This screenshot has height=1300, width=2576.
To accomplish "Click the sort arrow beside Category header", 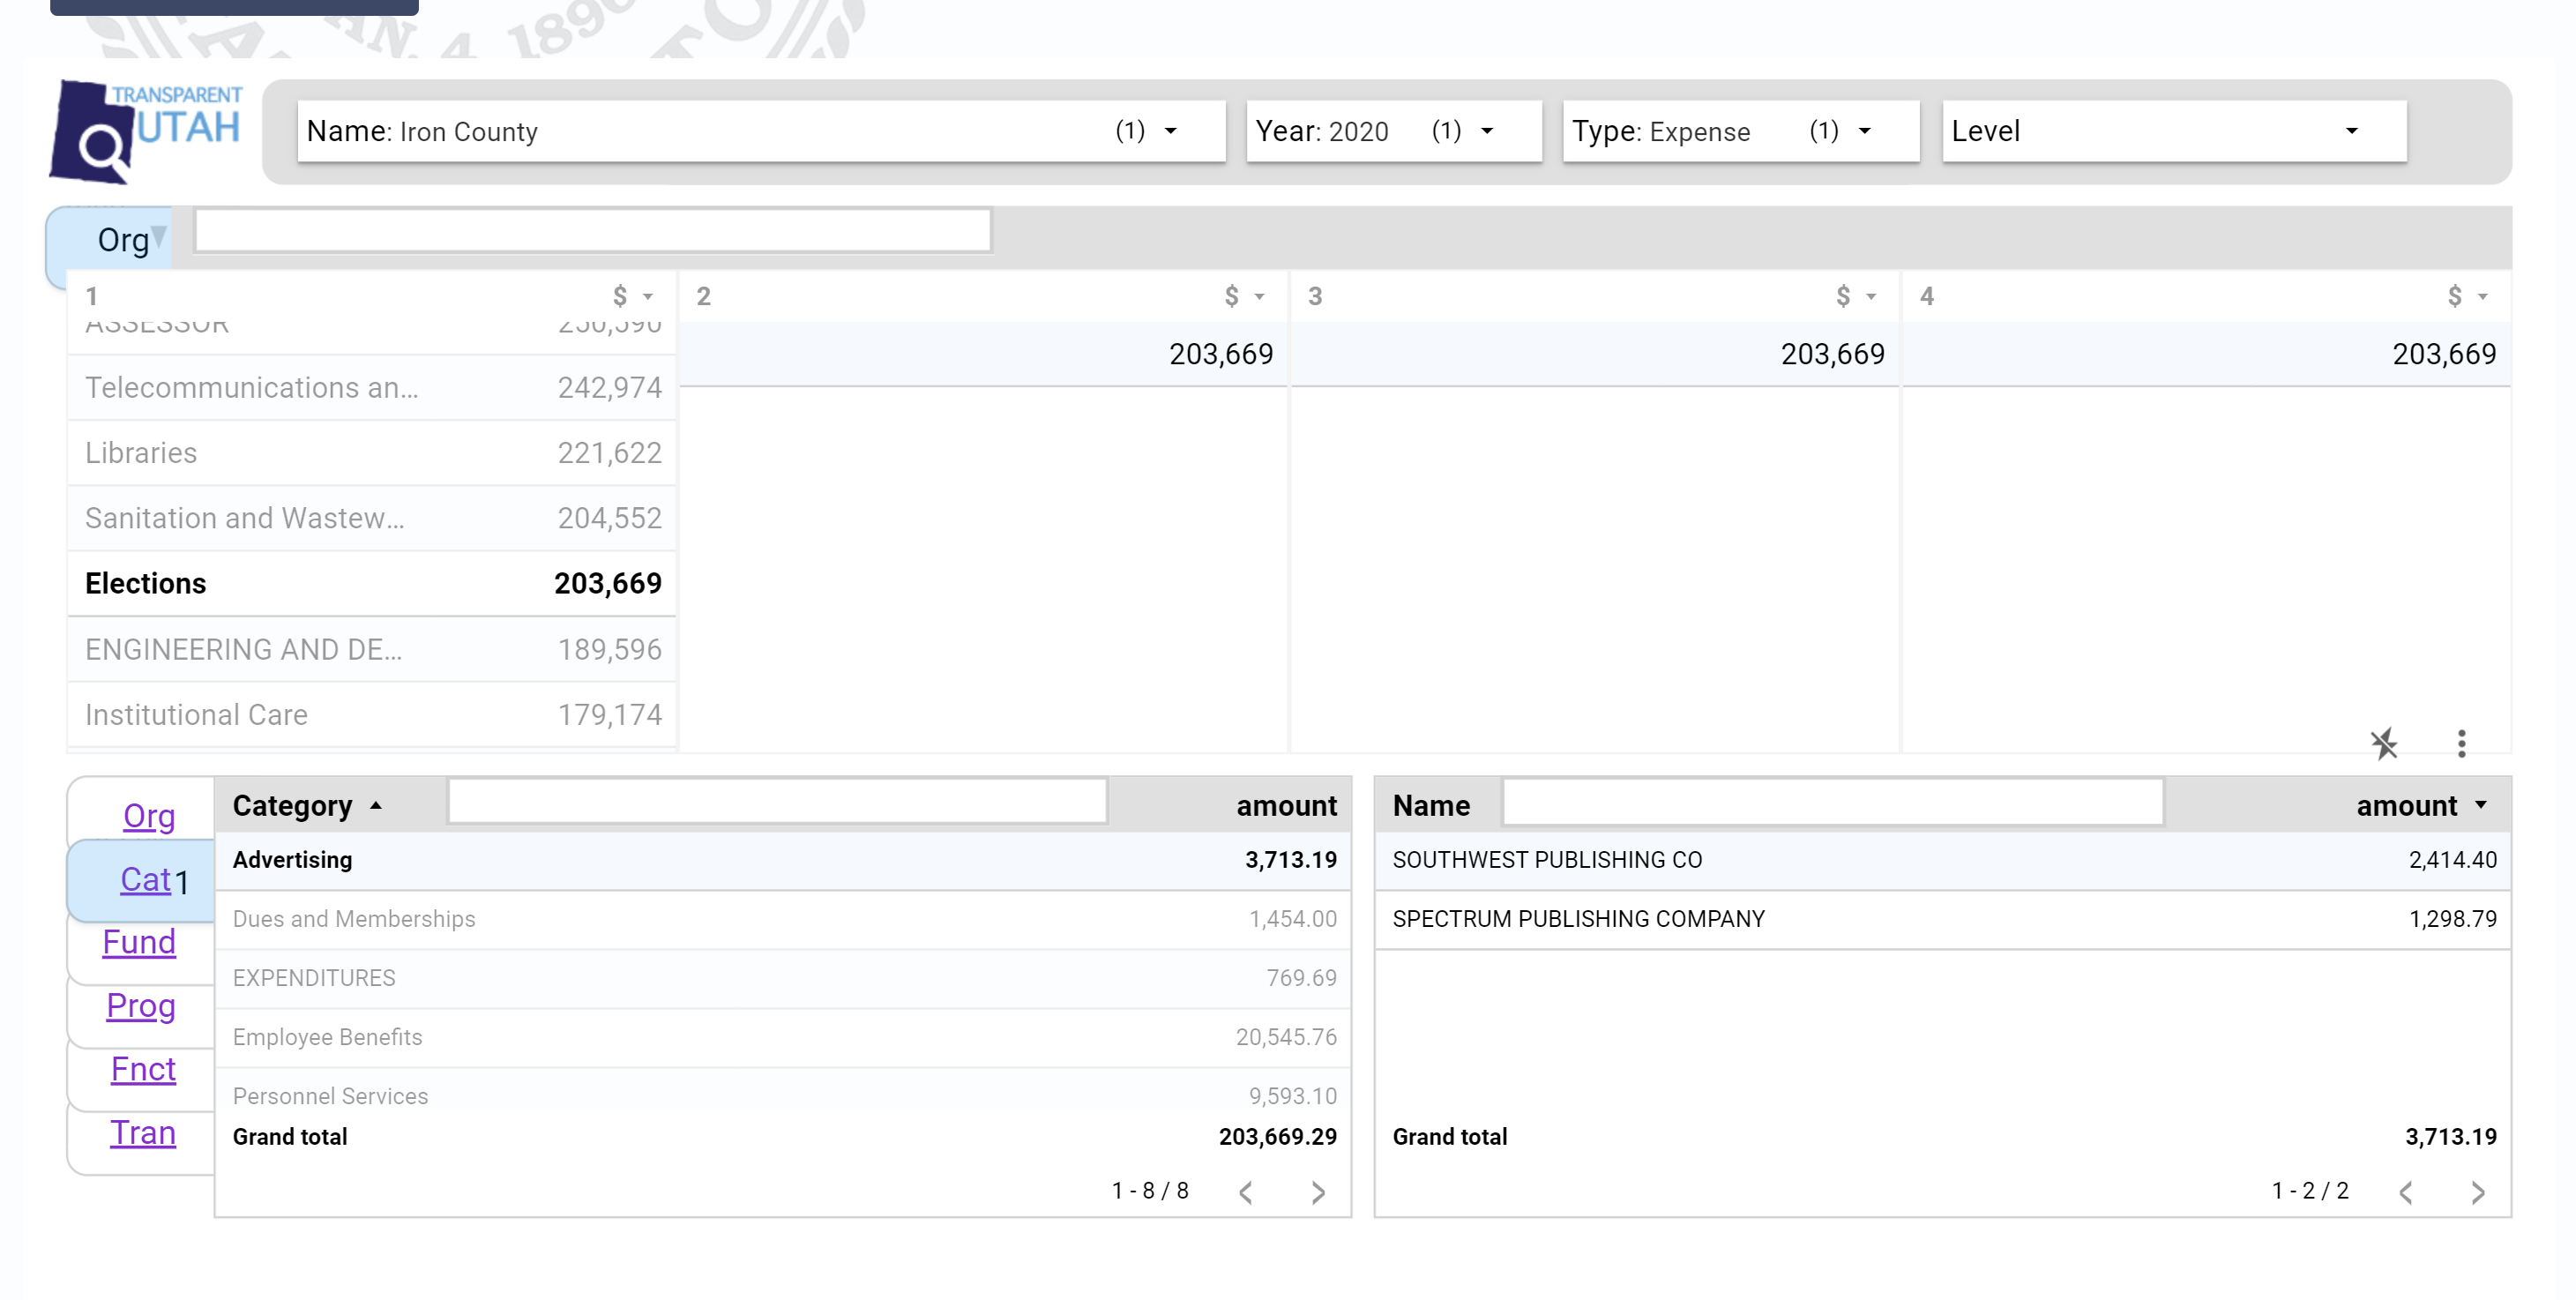I will pyautogui.click(x=376, y=805).
